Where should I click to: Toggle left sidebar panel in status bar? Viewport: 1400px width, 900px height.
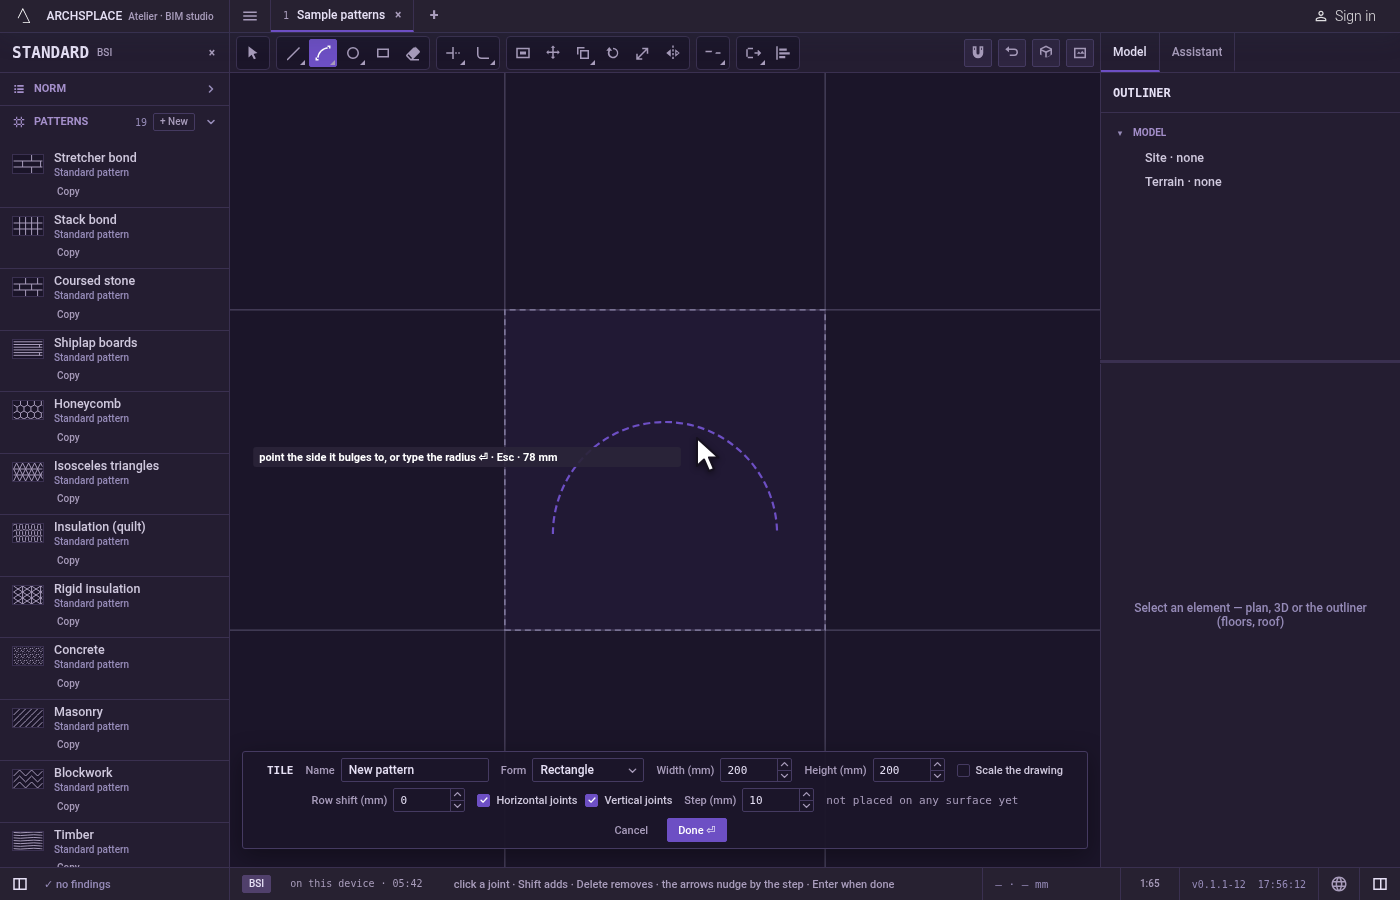(20, 884)
